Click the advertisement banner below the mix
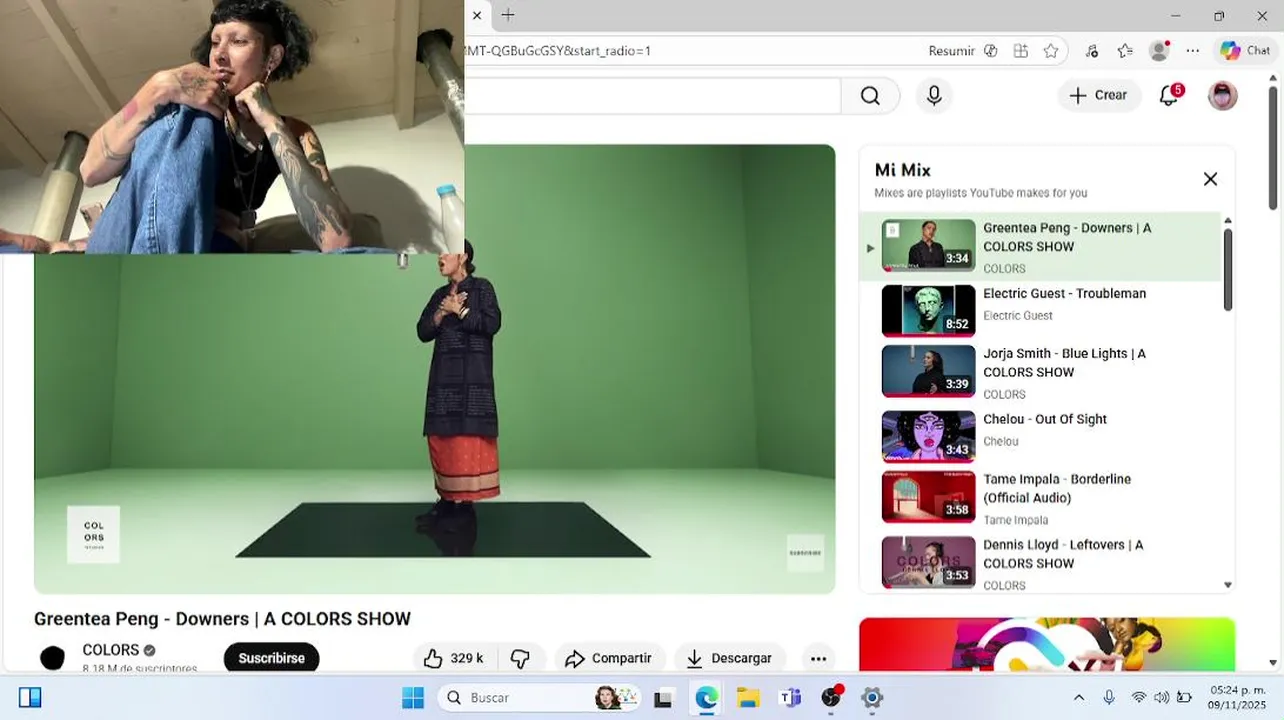Screen dimensions: 1284x720 pos(1047,644)
